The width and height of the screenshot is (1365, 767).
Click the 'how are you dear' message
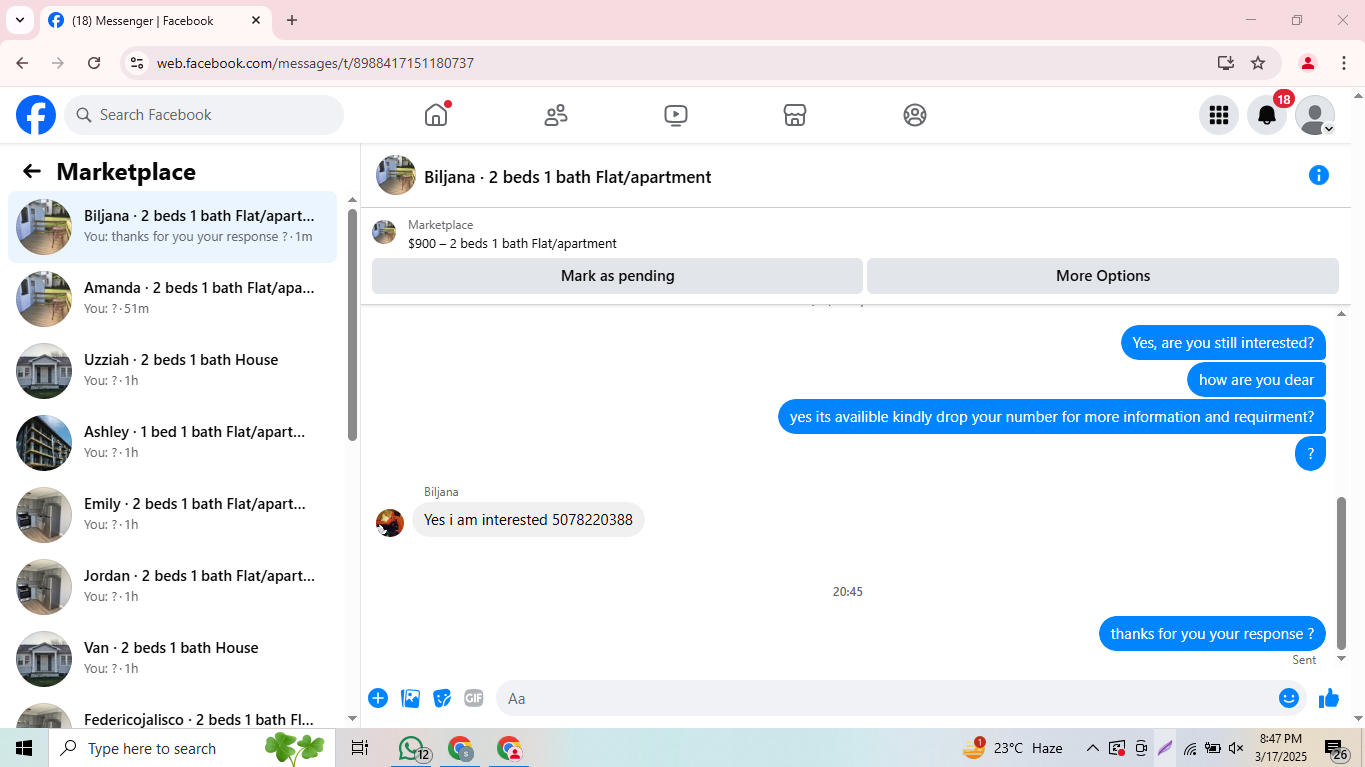point(1256,380)
